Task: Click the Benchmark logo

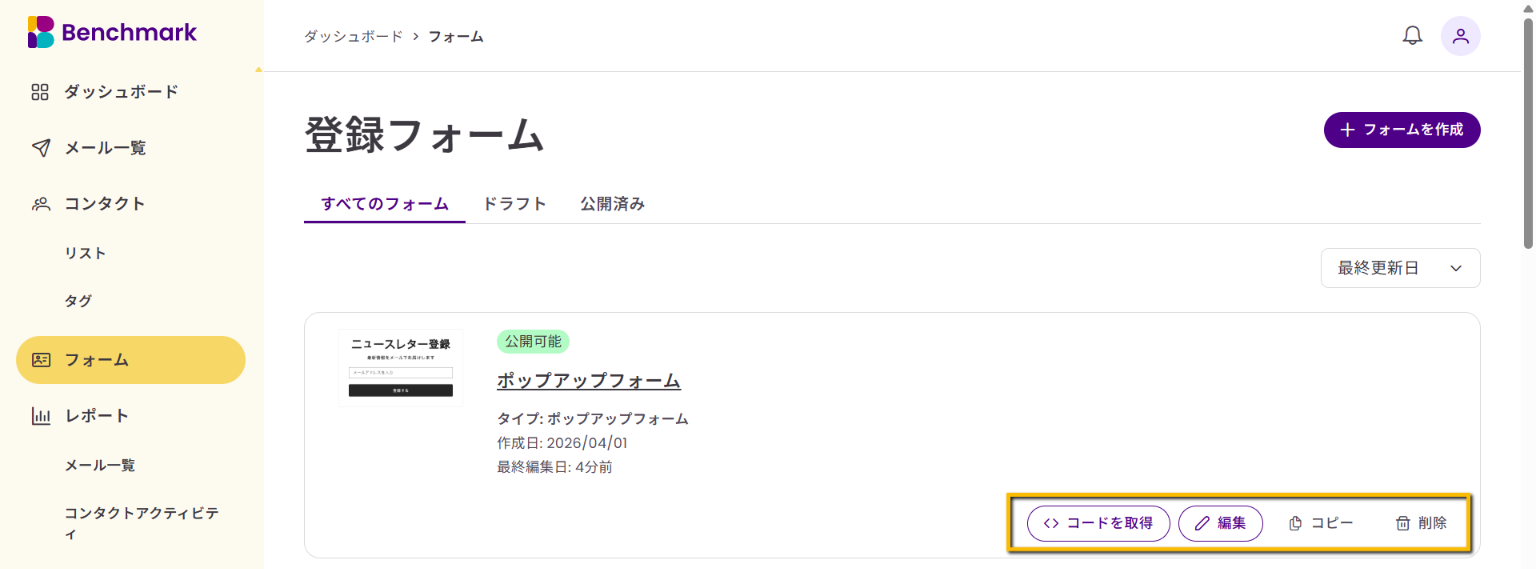Action: 112,32
